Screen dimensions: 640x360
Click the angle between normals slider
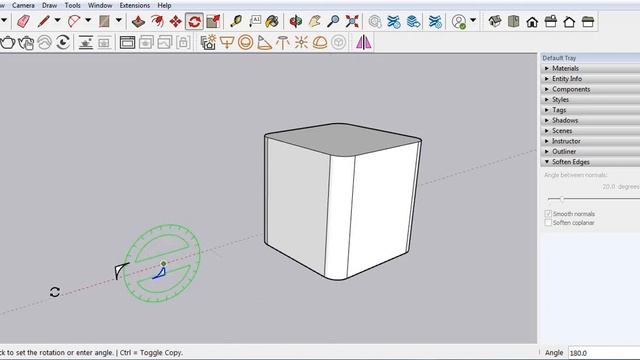[593, 199]
